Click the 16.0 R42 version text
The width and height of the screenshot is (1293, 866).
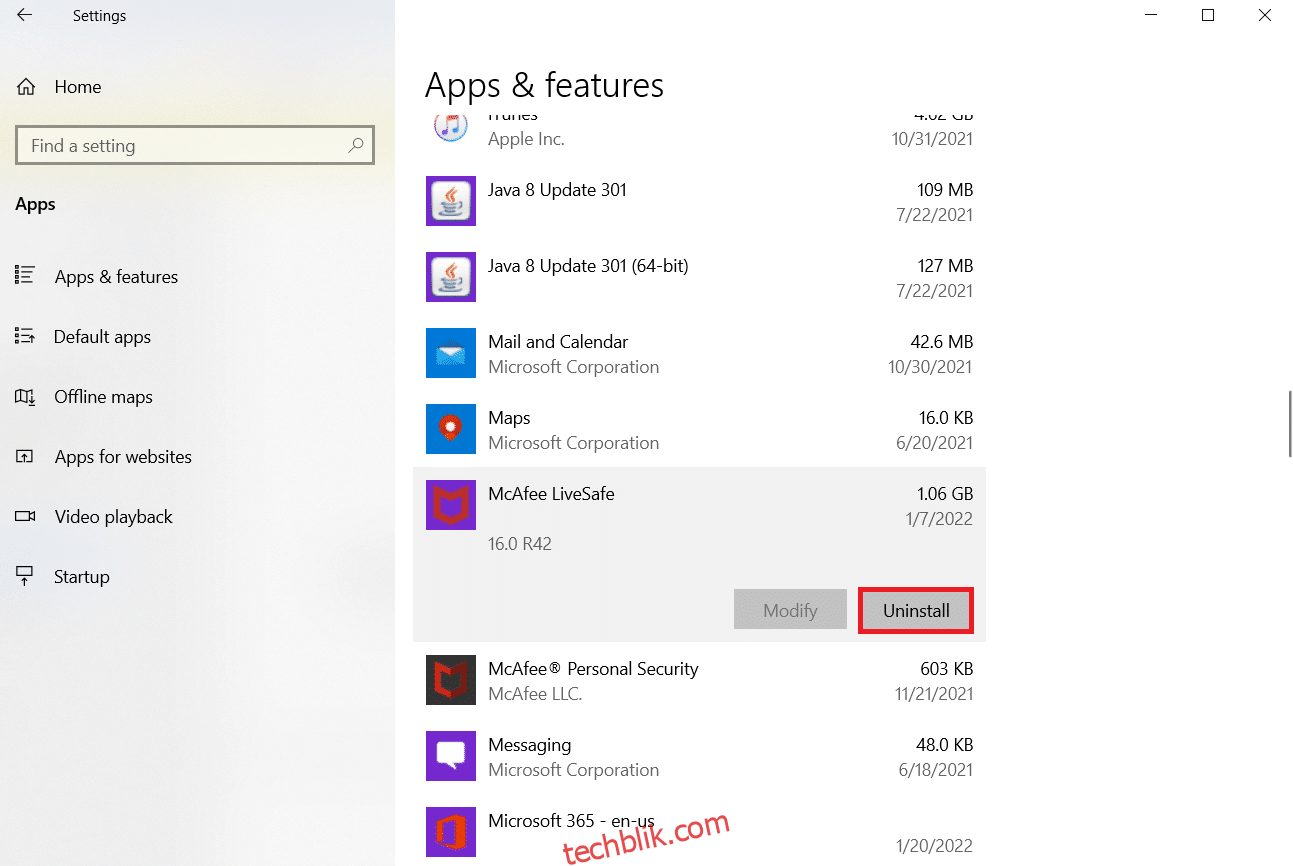(520, 544)
